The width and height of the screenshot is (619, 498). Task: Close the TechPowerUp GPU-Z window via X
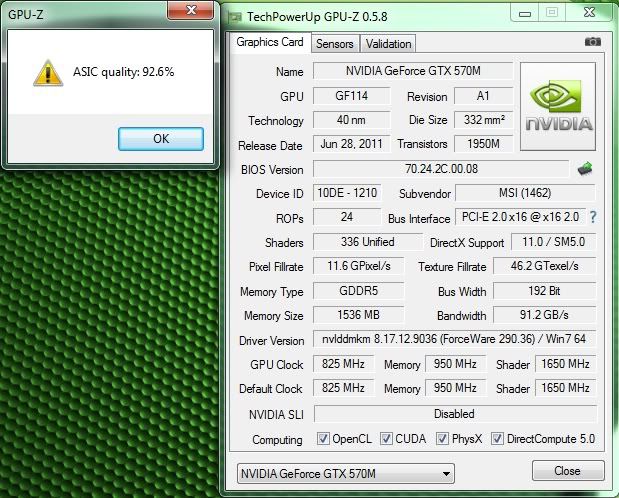click(589, 13)
